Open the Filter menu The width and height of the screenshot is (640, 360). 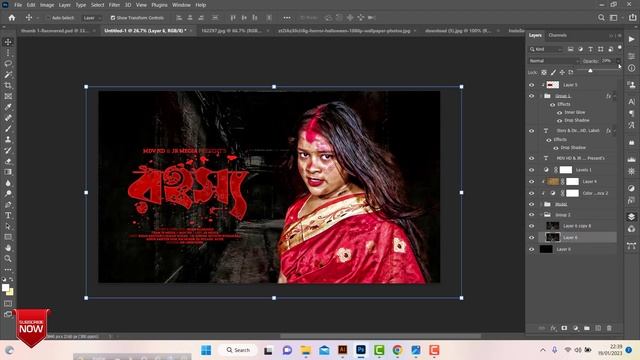[x=114, y=5]
